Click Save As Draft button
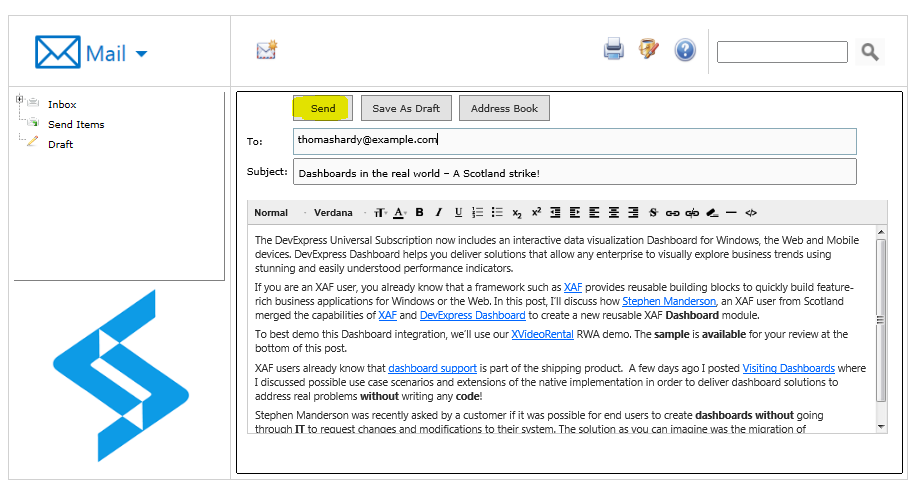Viewport: 916px width, 497px height. [406, 108]
